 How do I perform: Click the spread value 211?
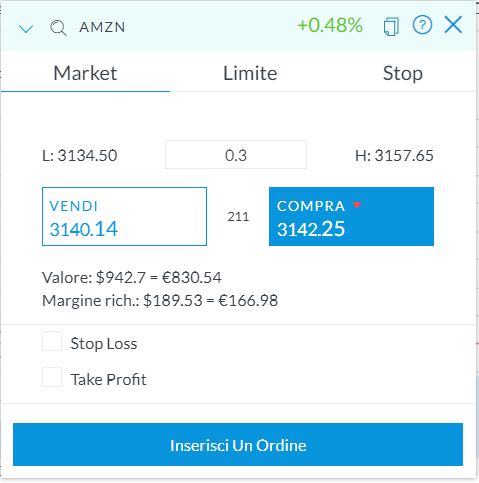(x=238, y=217)
